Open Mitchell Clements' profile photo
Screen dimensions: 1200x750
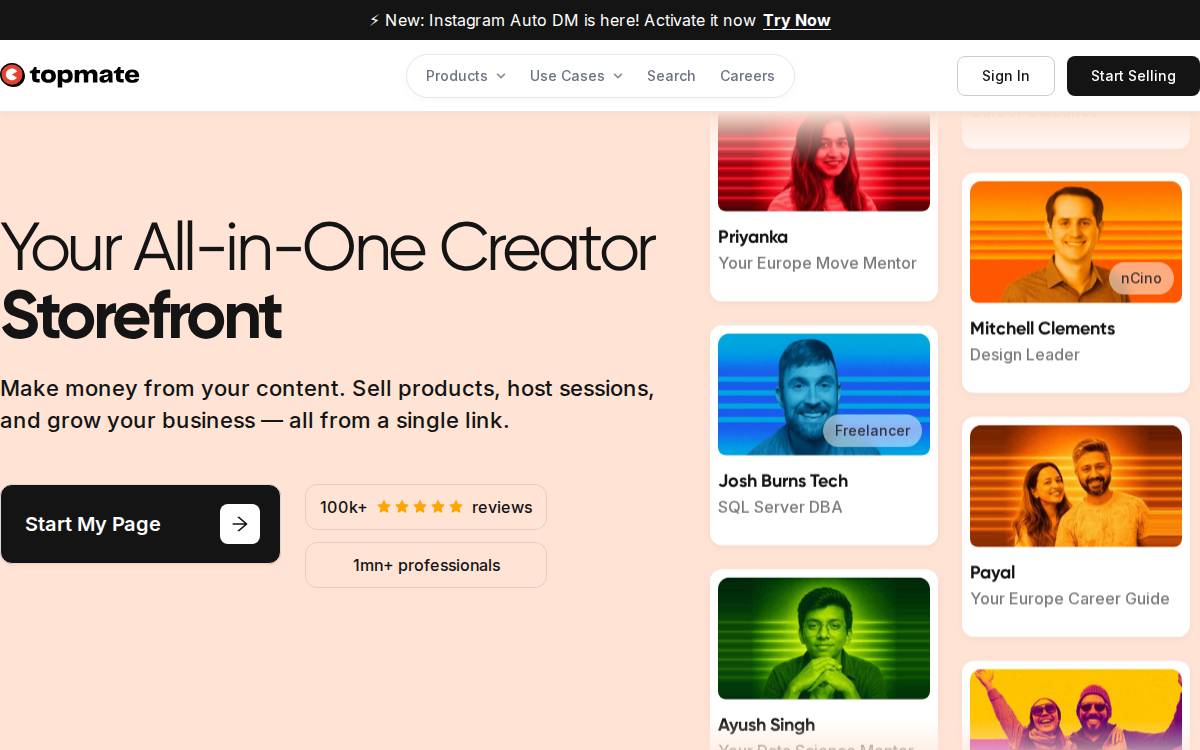[1076, 242]
